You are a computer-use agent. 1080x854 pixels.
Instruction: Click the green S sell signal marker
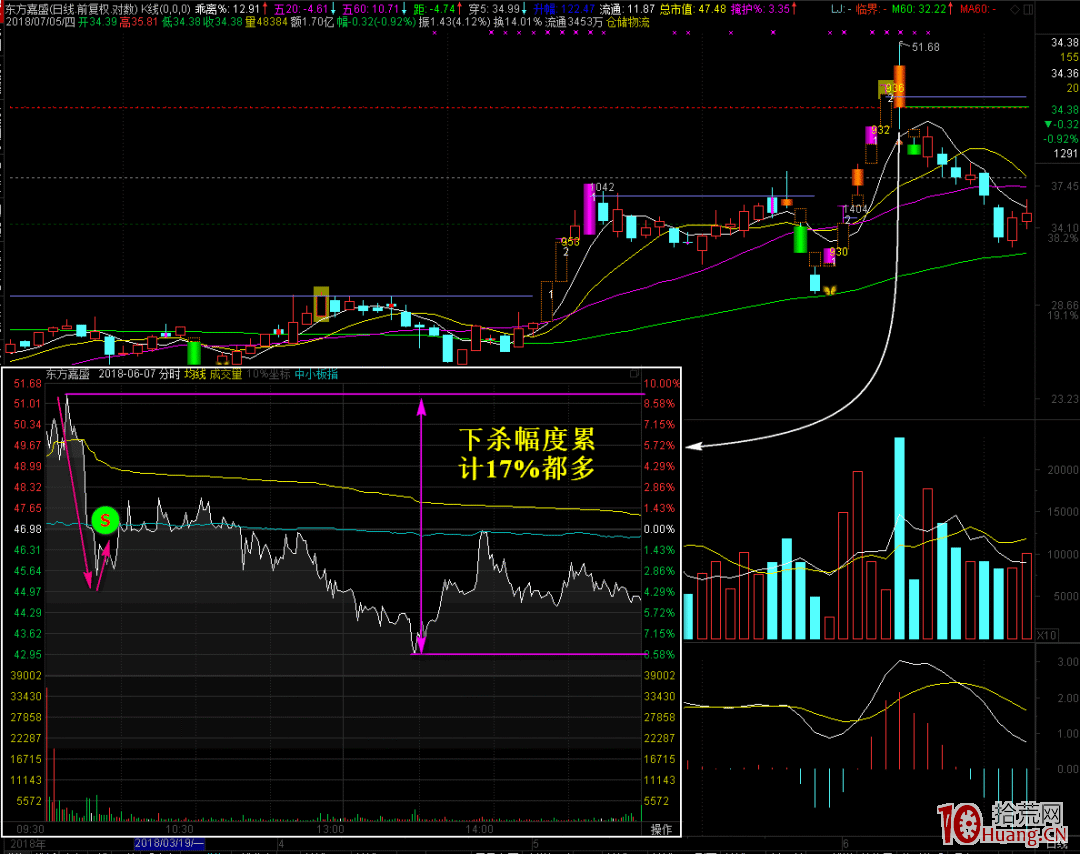click(105, 520)
